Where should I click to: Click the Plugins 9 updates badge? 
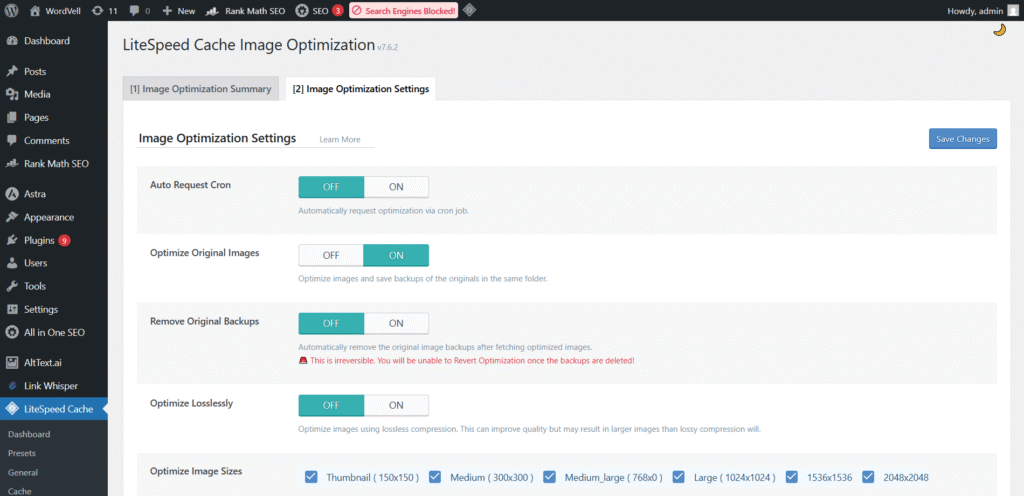(x=64, y=240)
